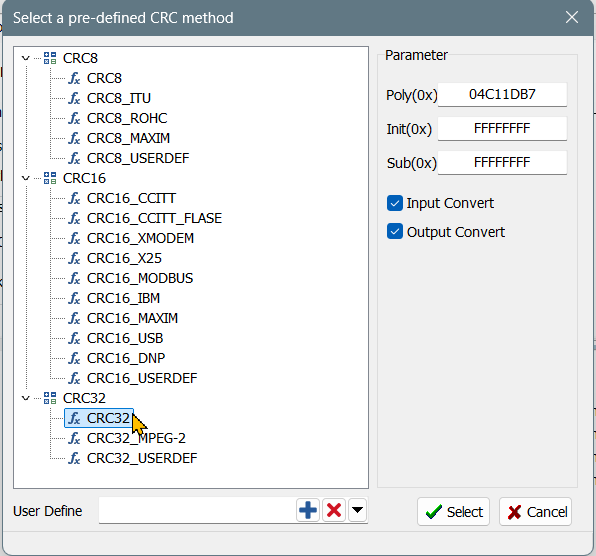Select the CRC8_ITU text row
Screen dimensions: 596x556
click(x=119, y=98)
